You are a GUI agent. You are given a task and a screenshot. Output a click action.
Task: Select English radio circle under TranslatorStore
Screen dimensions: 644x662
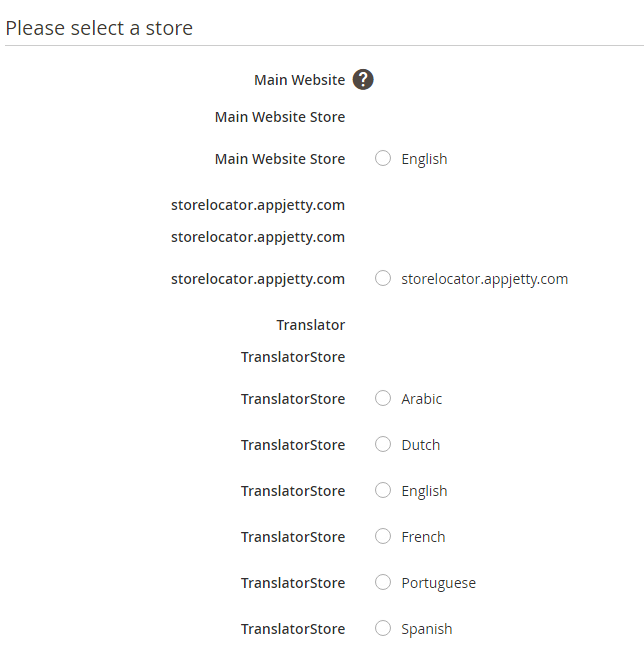pos(383,490)
